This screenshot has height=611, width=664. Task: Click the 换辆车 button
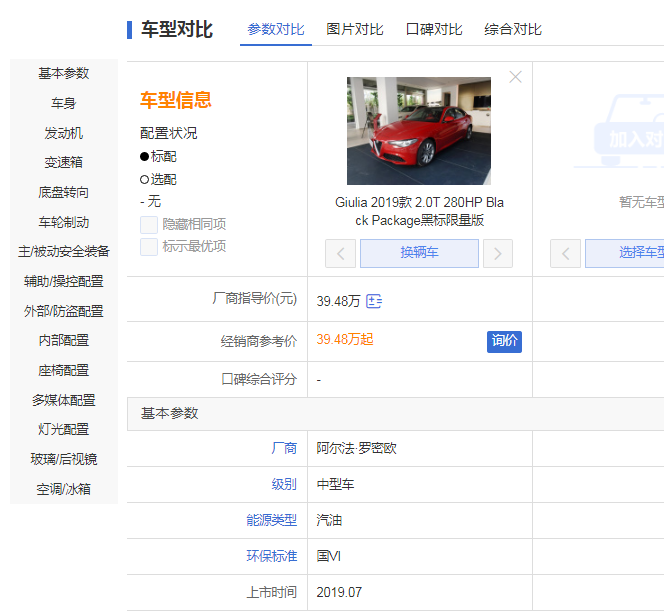coord(419,253)
